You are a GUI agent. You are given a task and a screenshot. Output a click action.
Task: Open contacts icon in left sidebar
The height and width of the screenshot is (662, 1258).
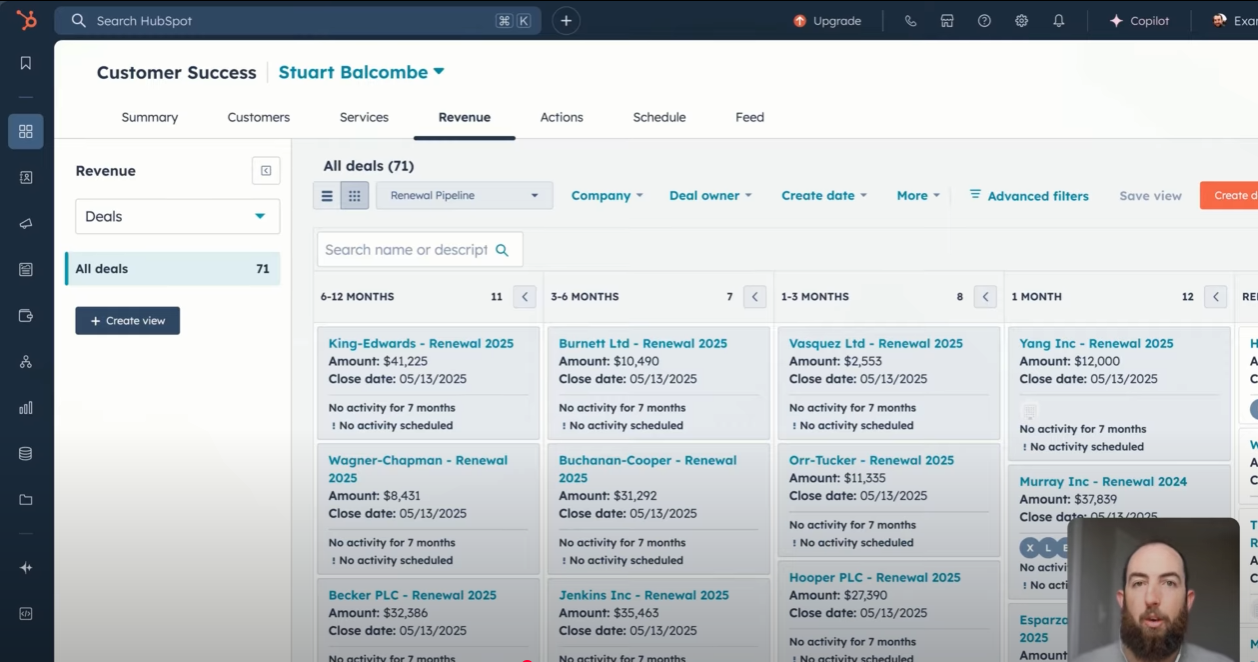[26, 177]
